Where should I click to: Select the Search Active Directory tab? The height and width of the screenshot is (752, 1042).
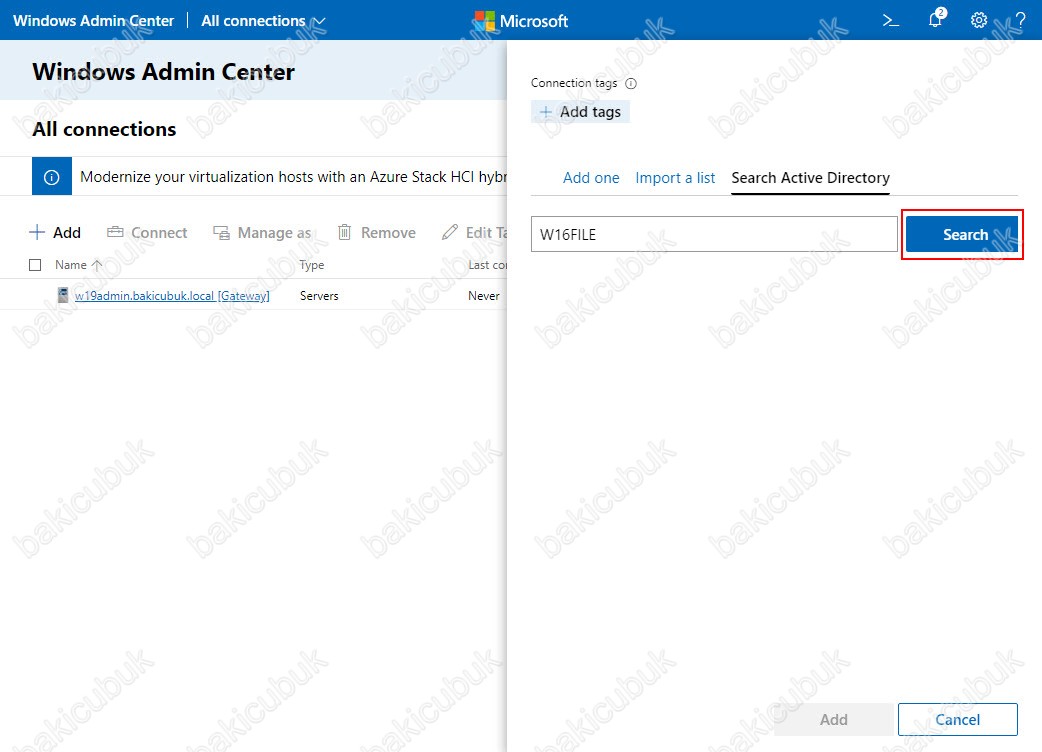810,178
